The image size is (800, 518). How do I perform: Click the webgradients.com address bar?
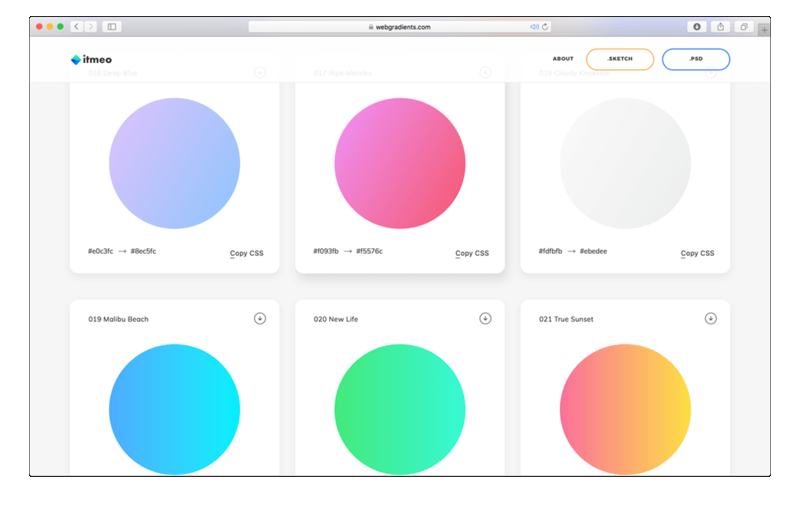(x=400, y=27)
